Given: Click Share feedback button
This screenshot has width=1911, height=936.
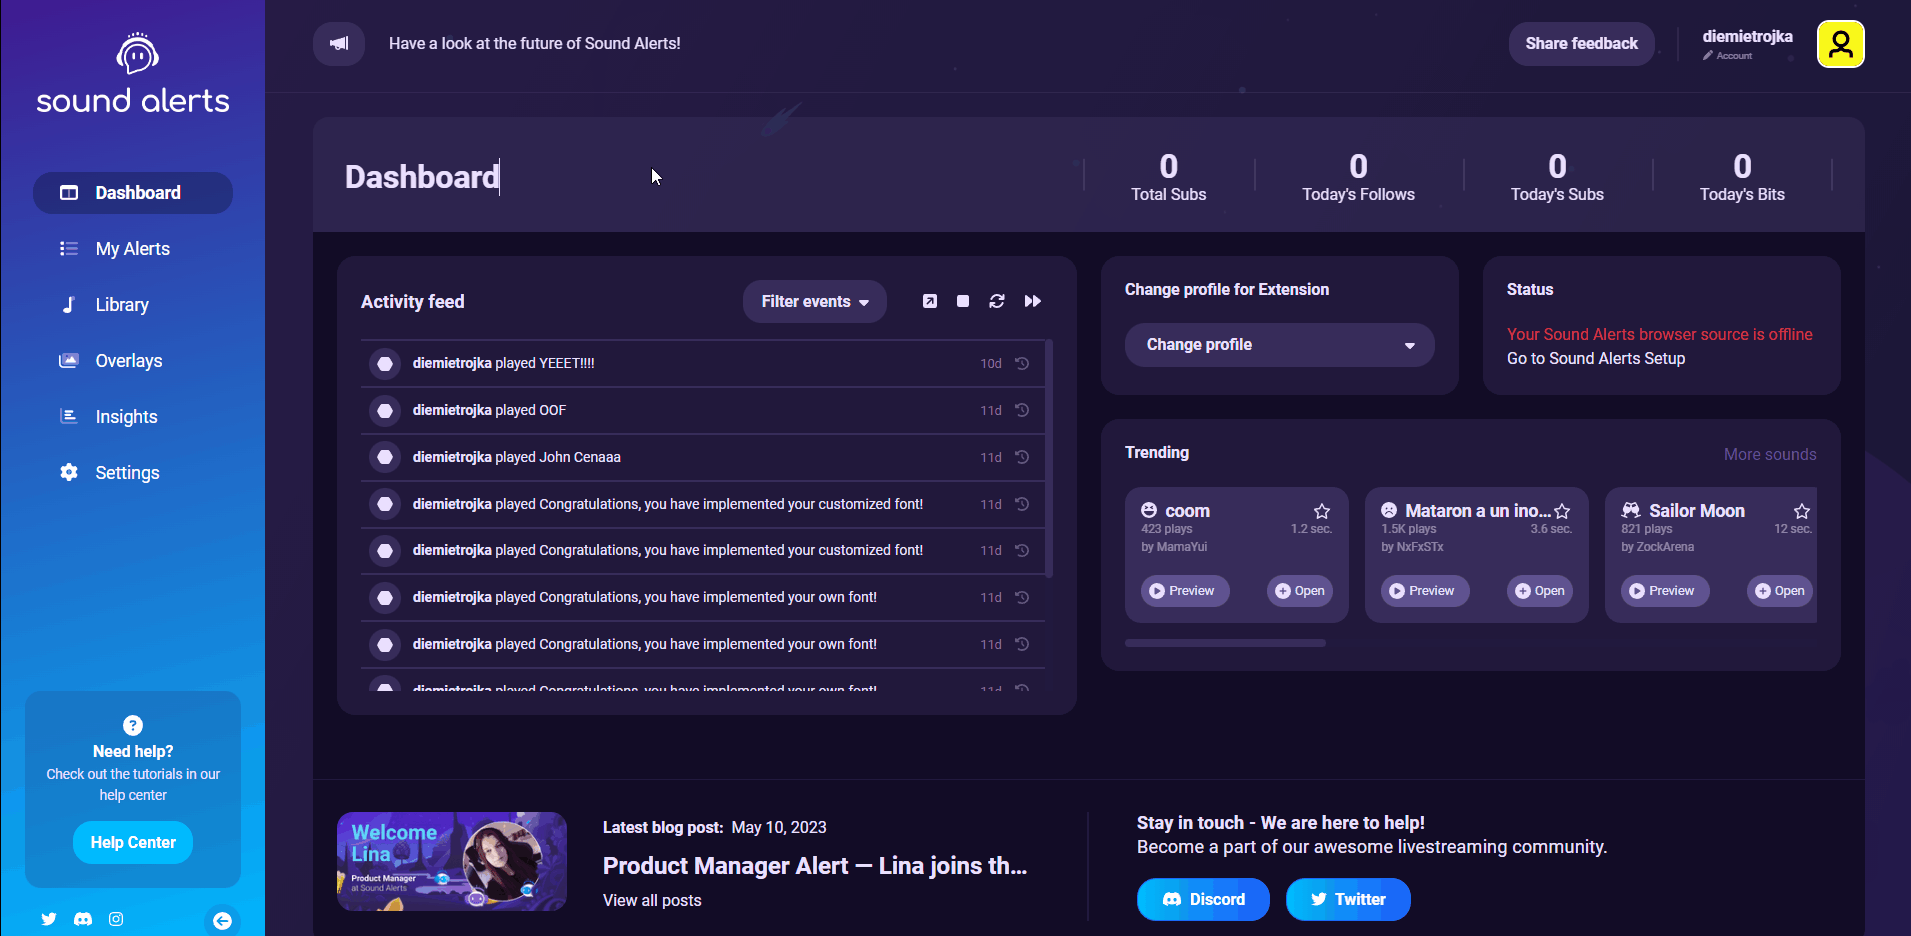Looking at the screenshot, I should click(x=1581, y=44).
